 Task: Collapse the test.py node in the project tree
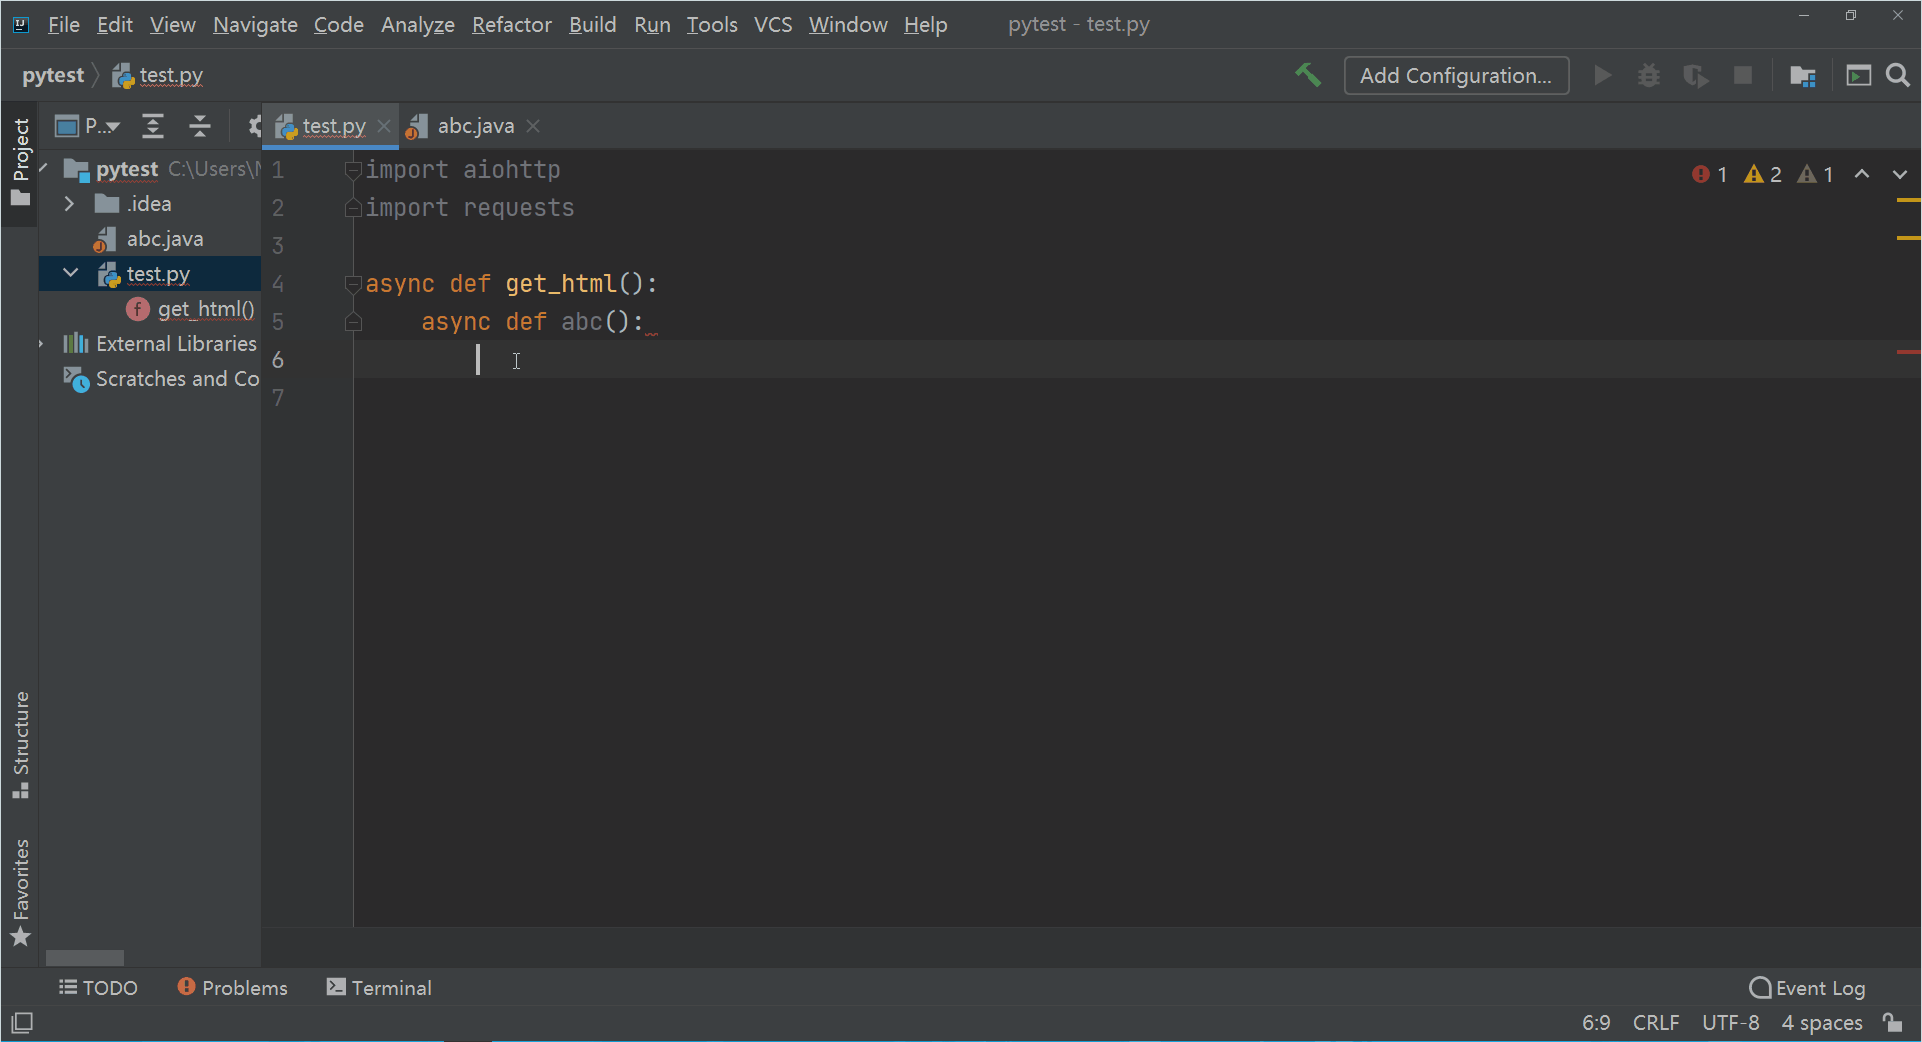tap(69, 273)
